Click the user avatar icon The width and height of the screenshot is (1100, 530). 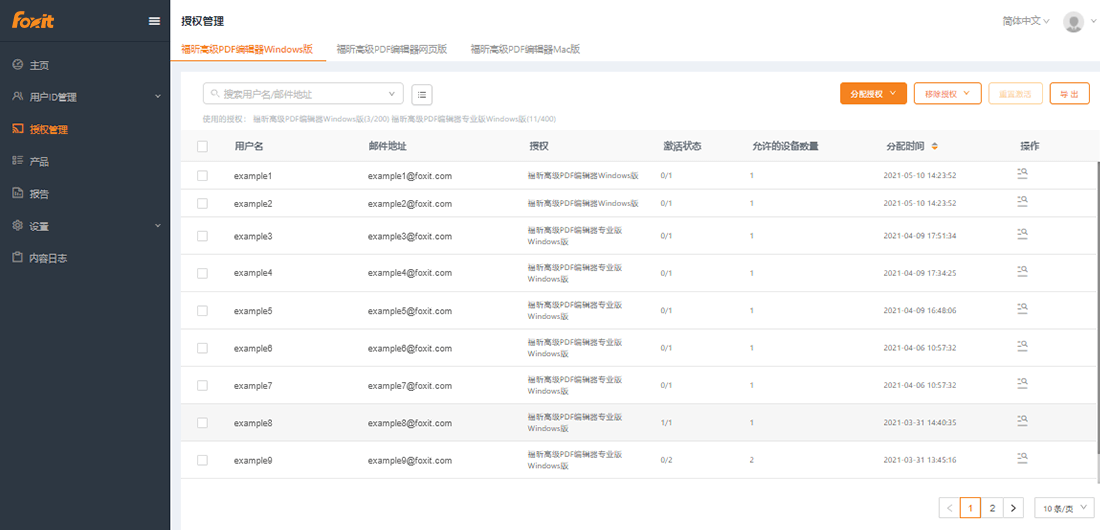(1073, 22)
